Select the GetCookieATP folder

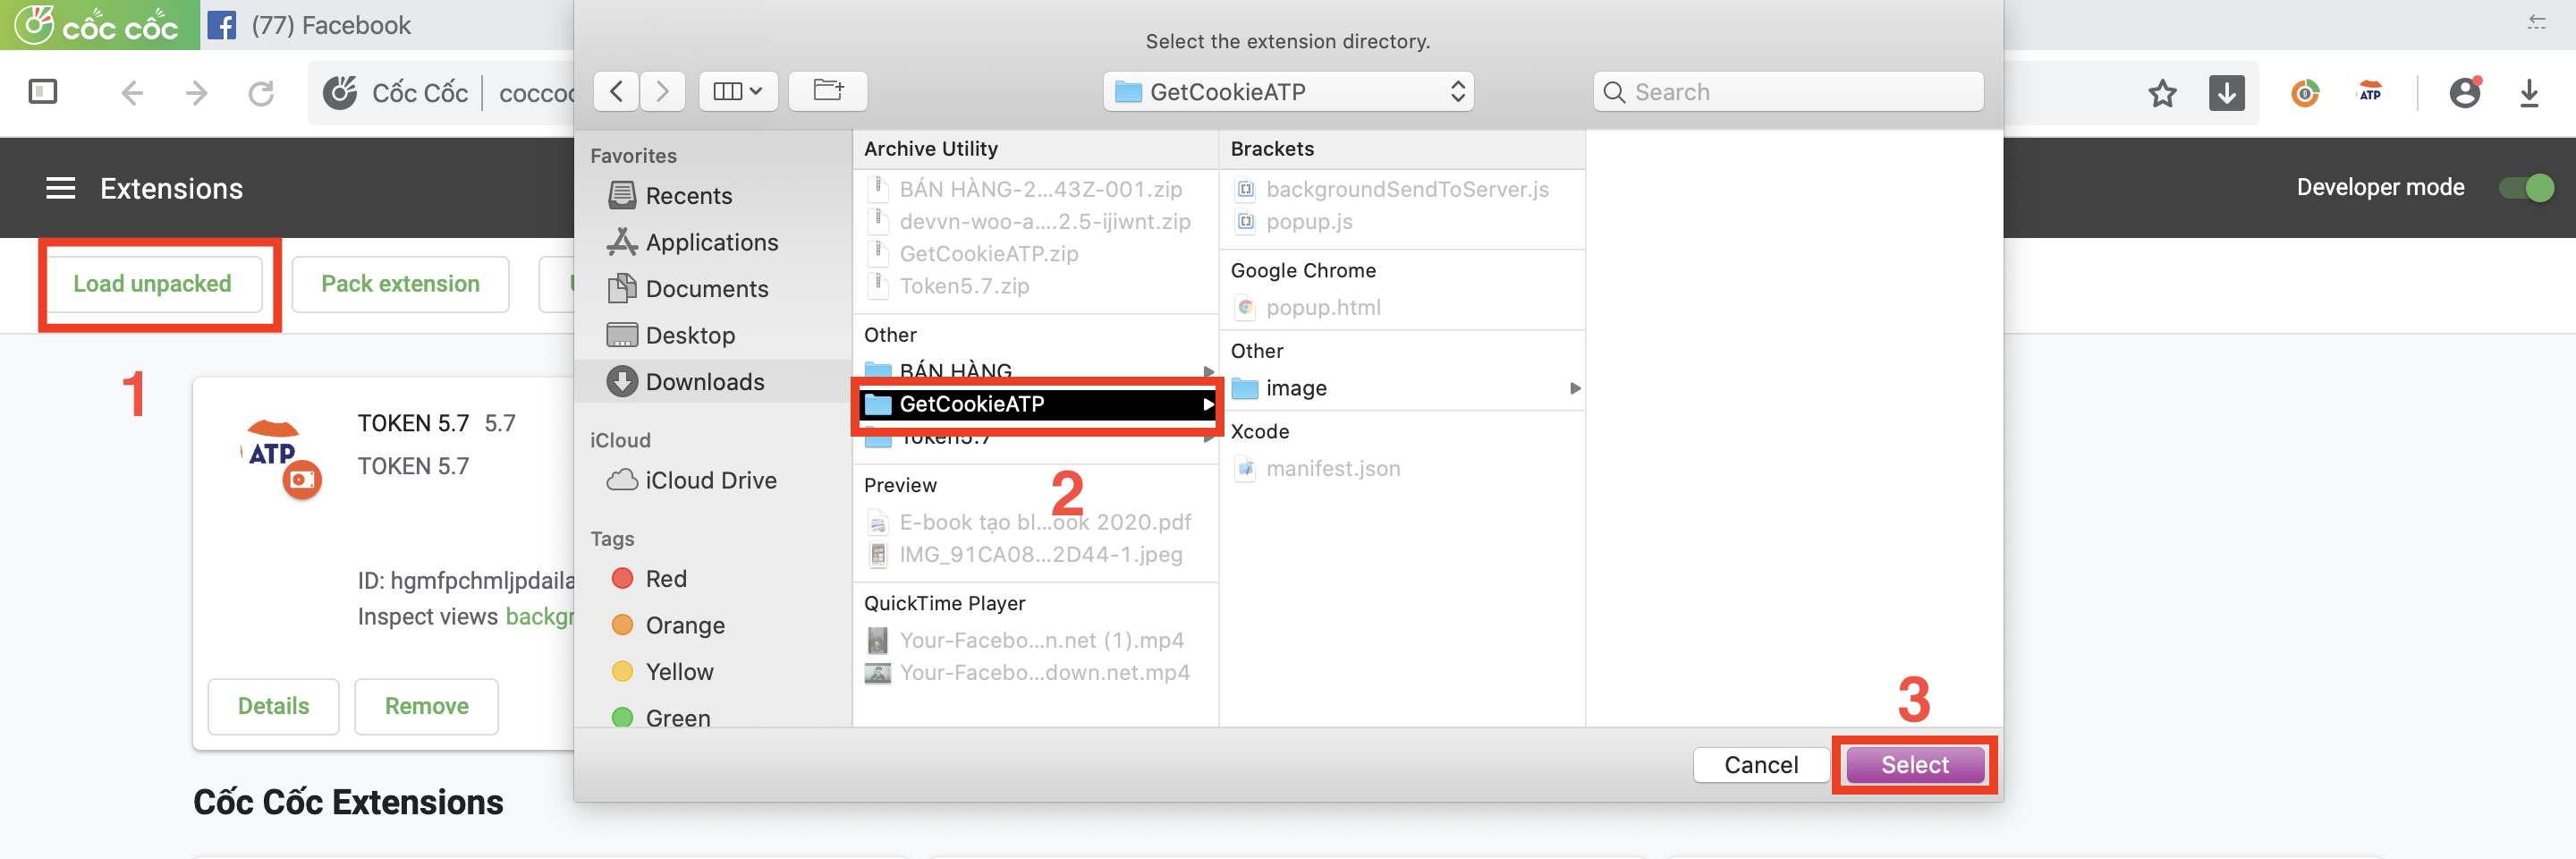point(1036,405)
